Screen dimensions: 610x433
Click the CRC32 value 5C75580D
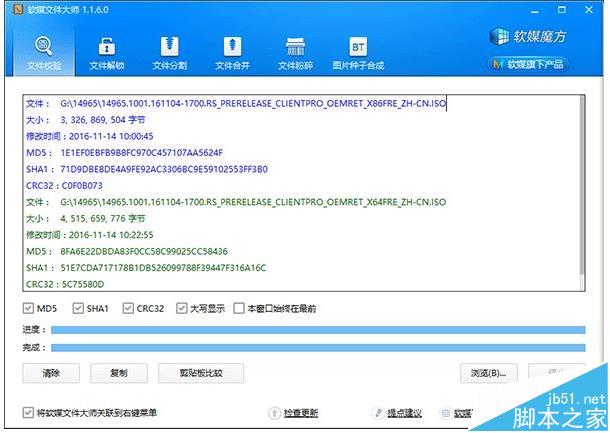click(x=83, y=284)
